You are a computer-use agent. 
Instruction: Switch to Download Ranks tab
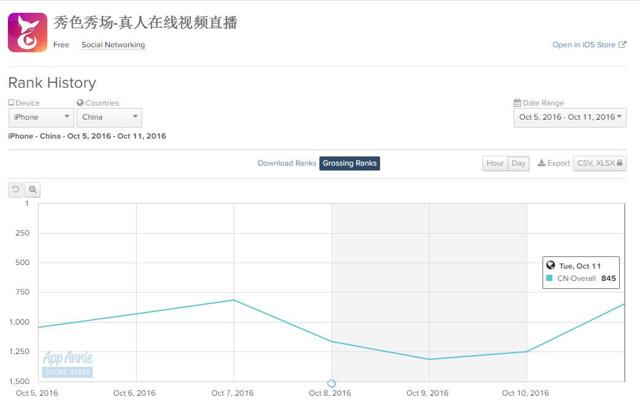[287, 163]
